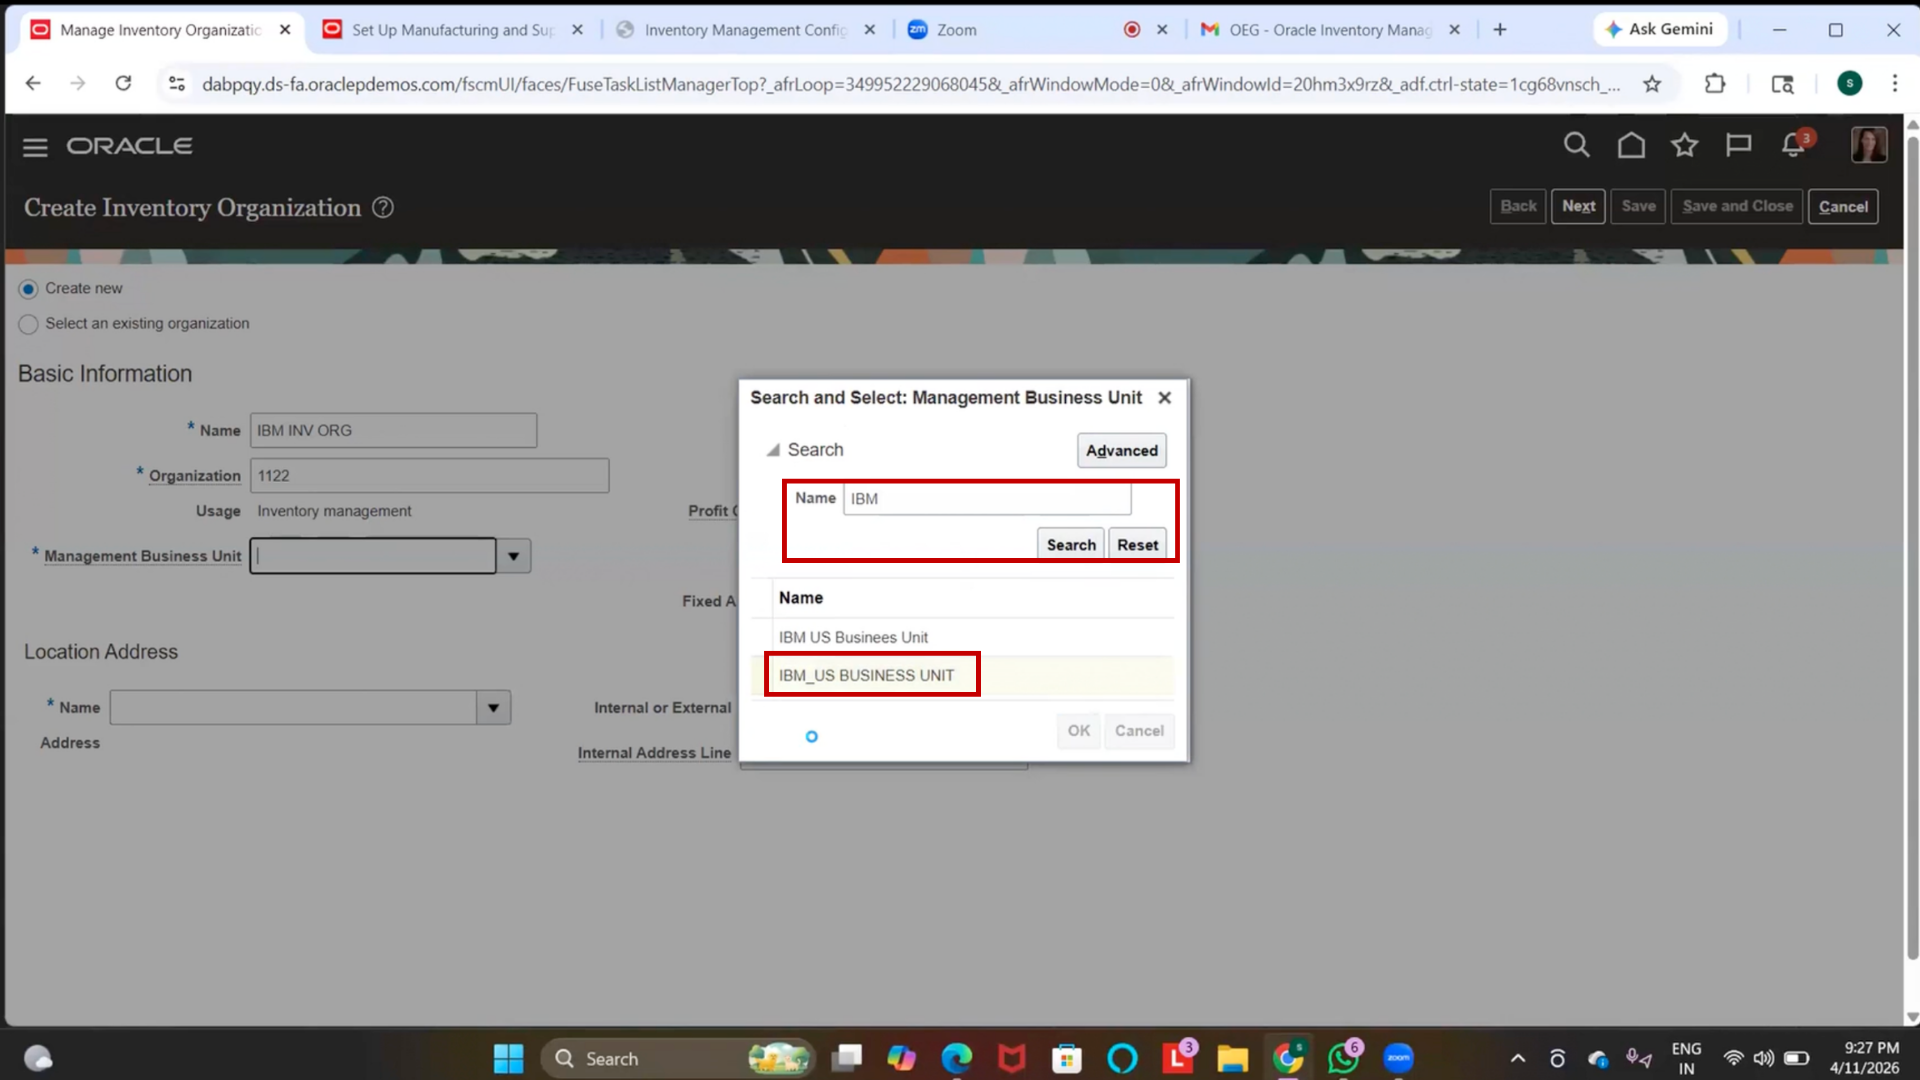Open the user profile avatar menu
This screenshot has width=1920, height=1080.
[x=1868, y=146]
